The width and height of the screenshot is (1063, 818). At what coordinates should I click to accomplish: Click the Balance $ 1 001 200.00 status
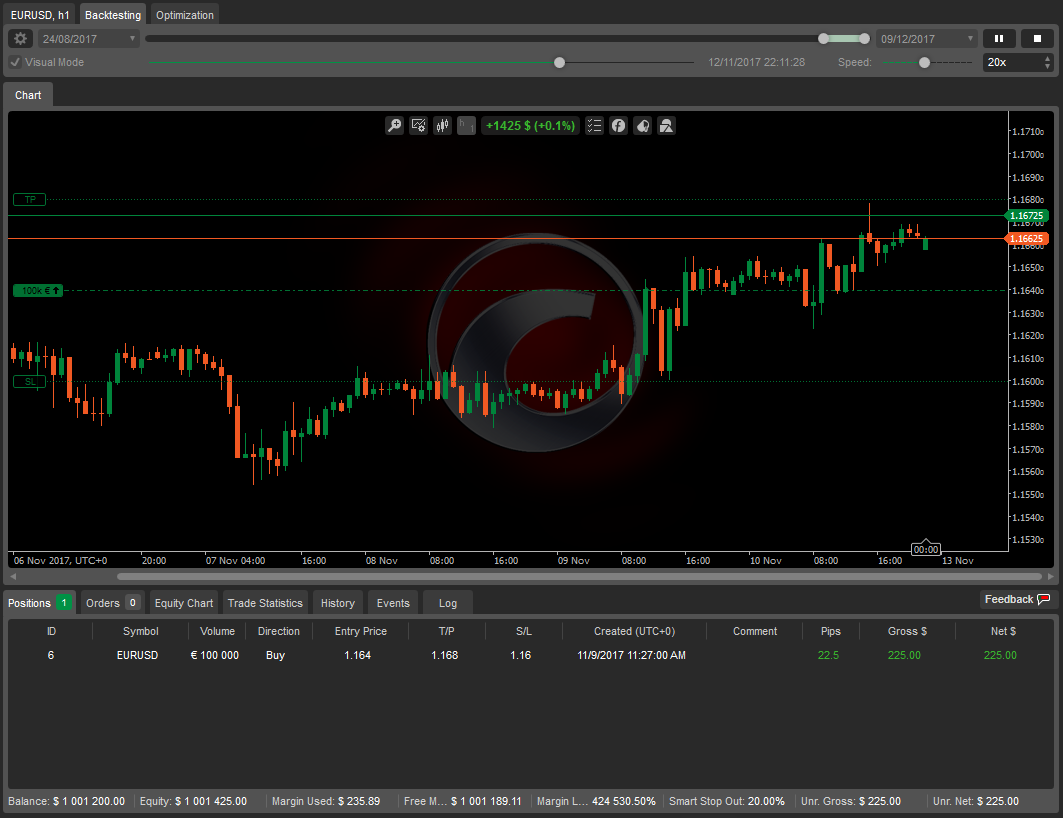pos(66,801)
